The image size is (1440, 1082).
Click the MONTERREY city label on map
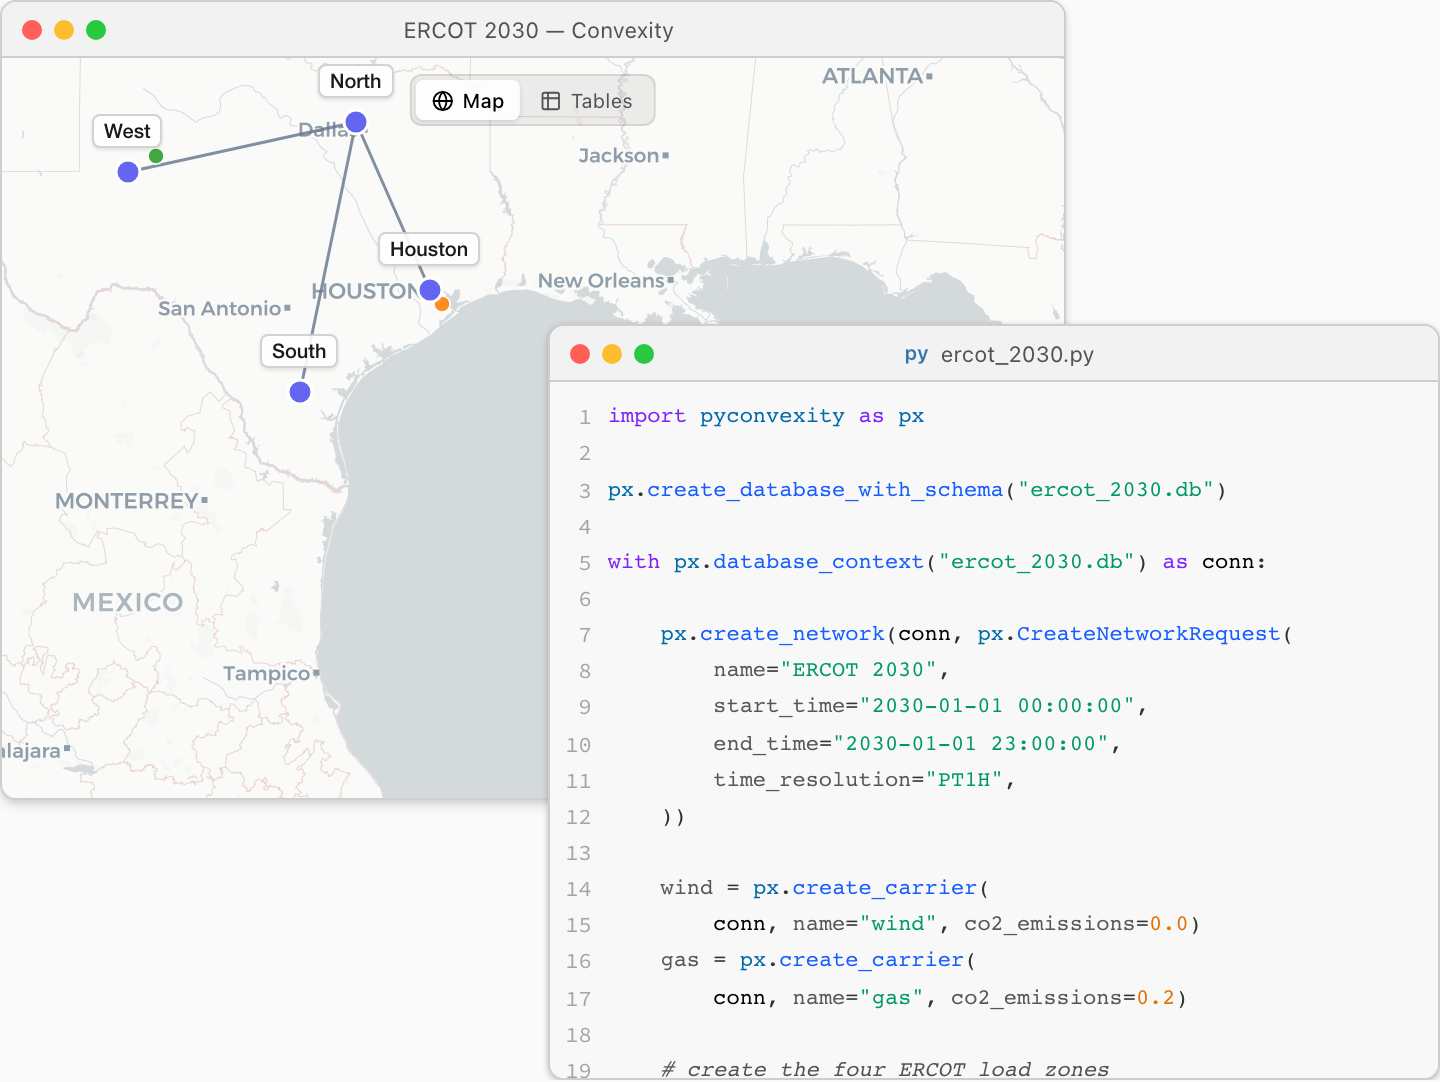[x=126, y=501]
